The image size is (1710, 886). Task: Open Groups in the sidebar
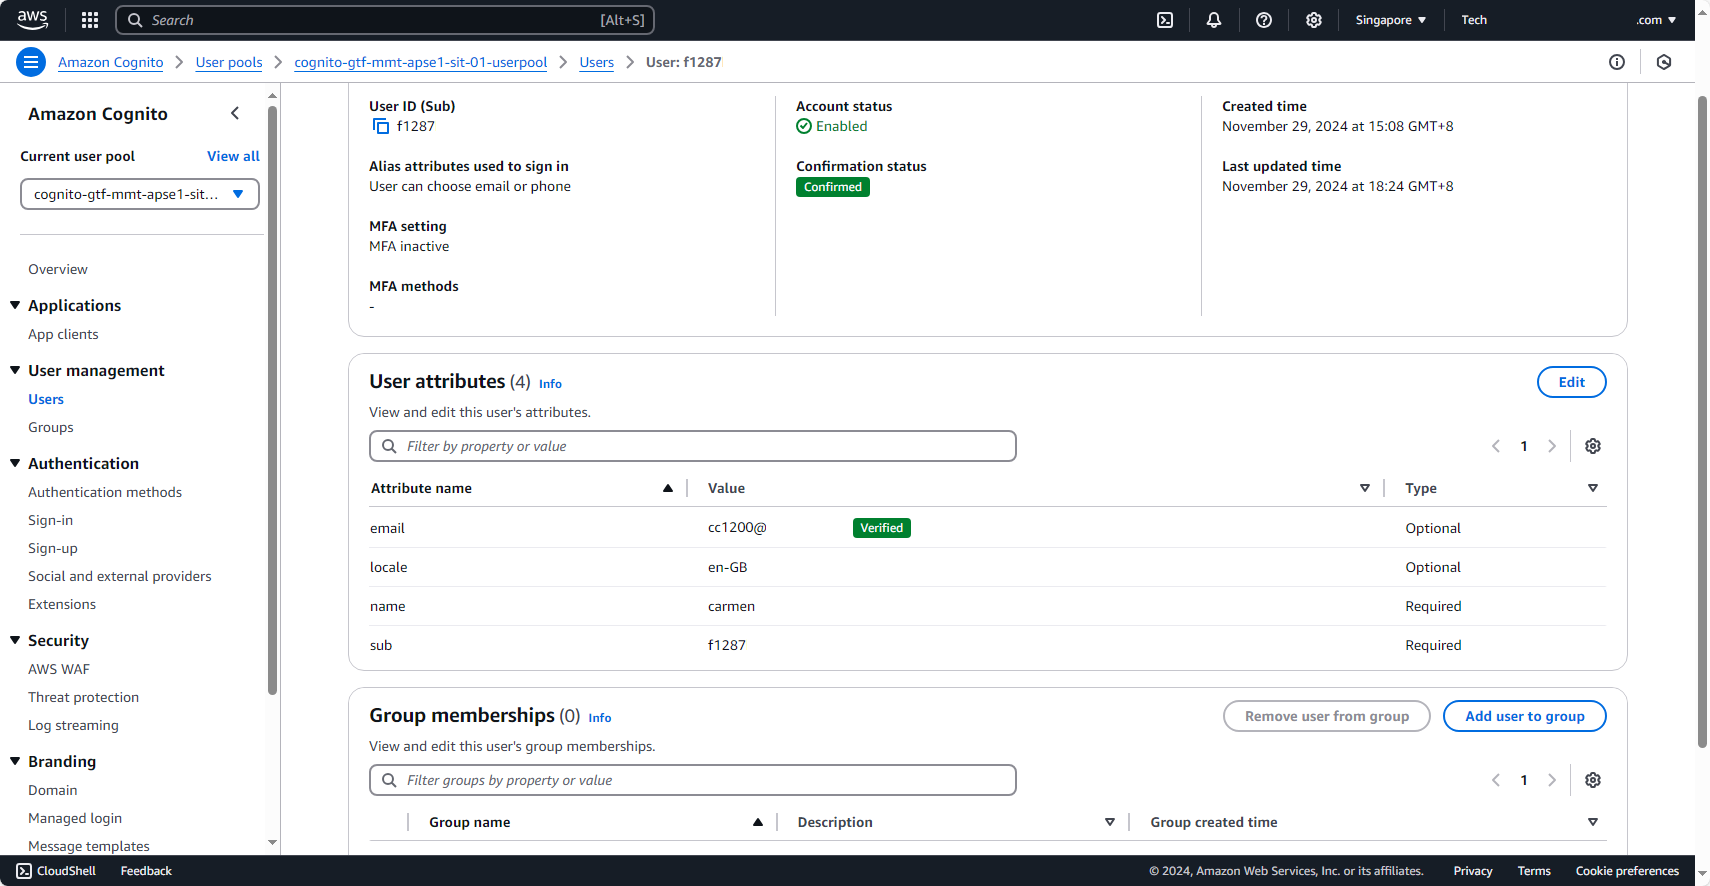pos(51,427)
